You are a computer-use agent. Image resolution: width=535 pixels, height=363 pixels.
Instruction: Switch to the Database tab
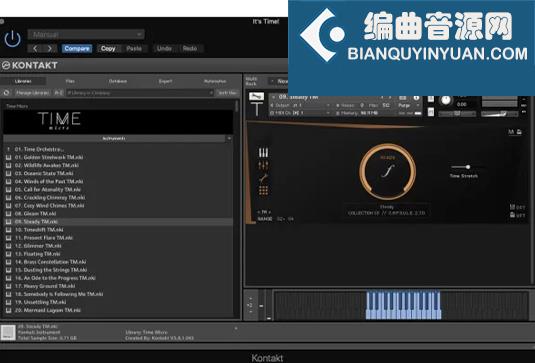tap(118, 81)
